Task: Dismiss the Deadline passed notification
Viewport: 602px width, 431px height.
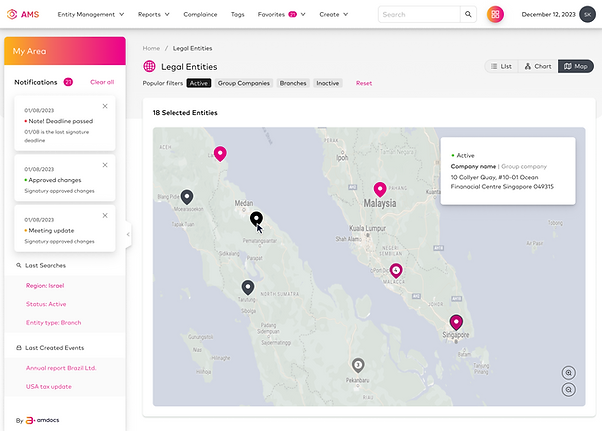Action: tap(105, 106)
